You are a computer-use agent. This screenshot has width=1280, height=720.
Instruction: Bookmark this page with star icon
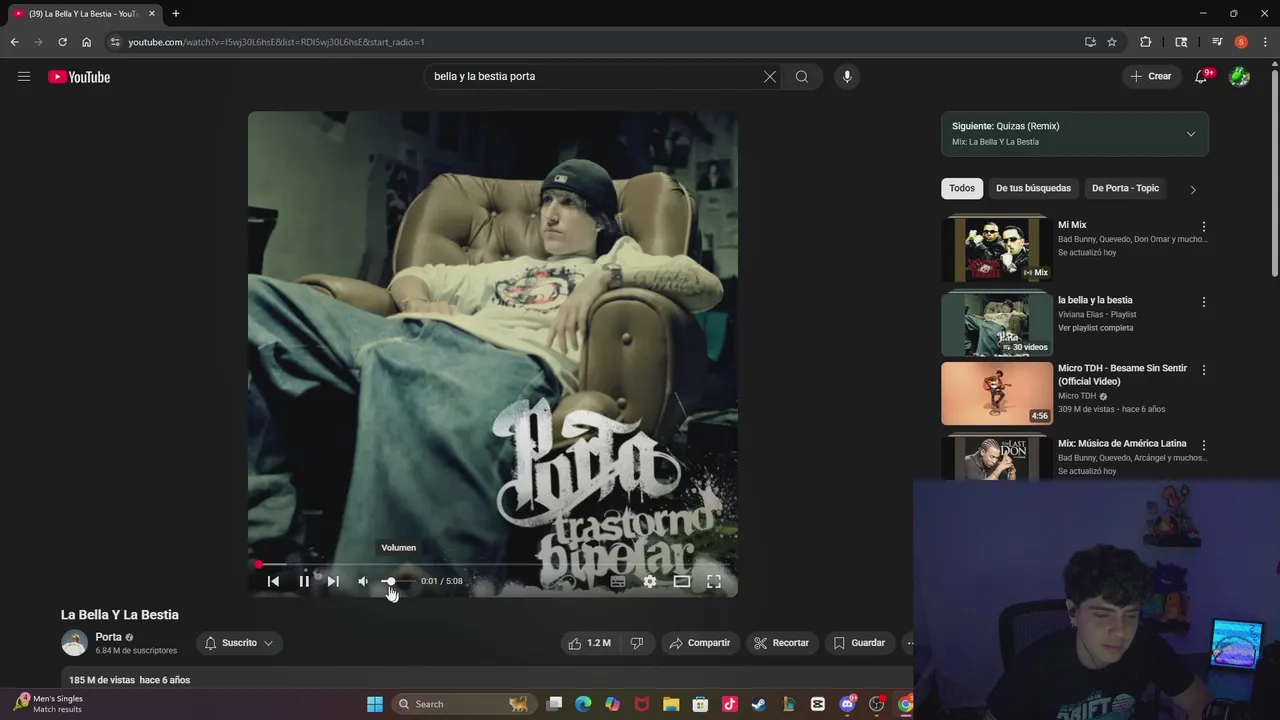coord(1111,42)
